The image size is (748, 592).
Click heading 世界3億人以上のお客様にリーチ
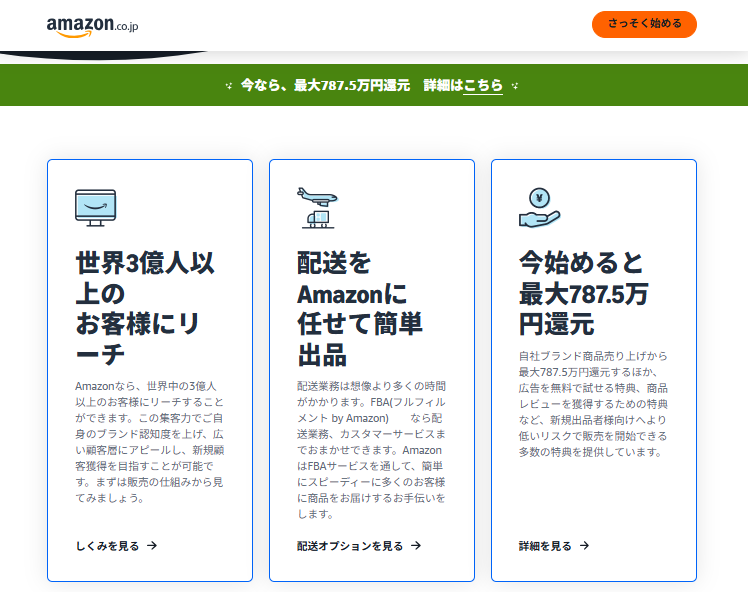pyautogui.click(x=145, y=308)
